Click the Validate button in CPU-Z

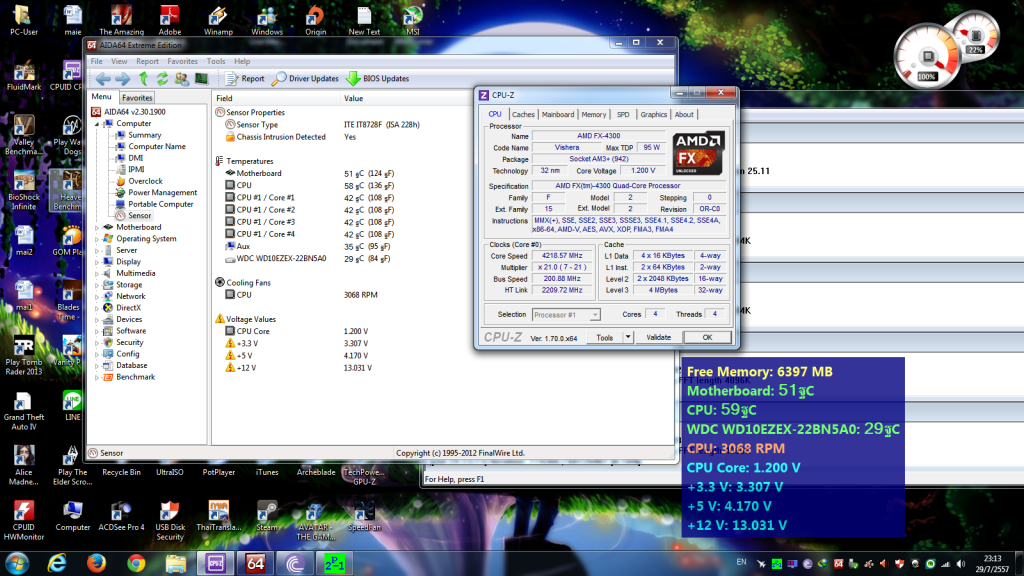click(658, 338)
